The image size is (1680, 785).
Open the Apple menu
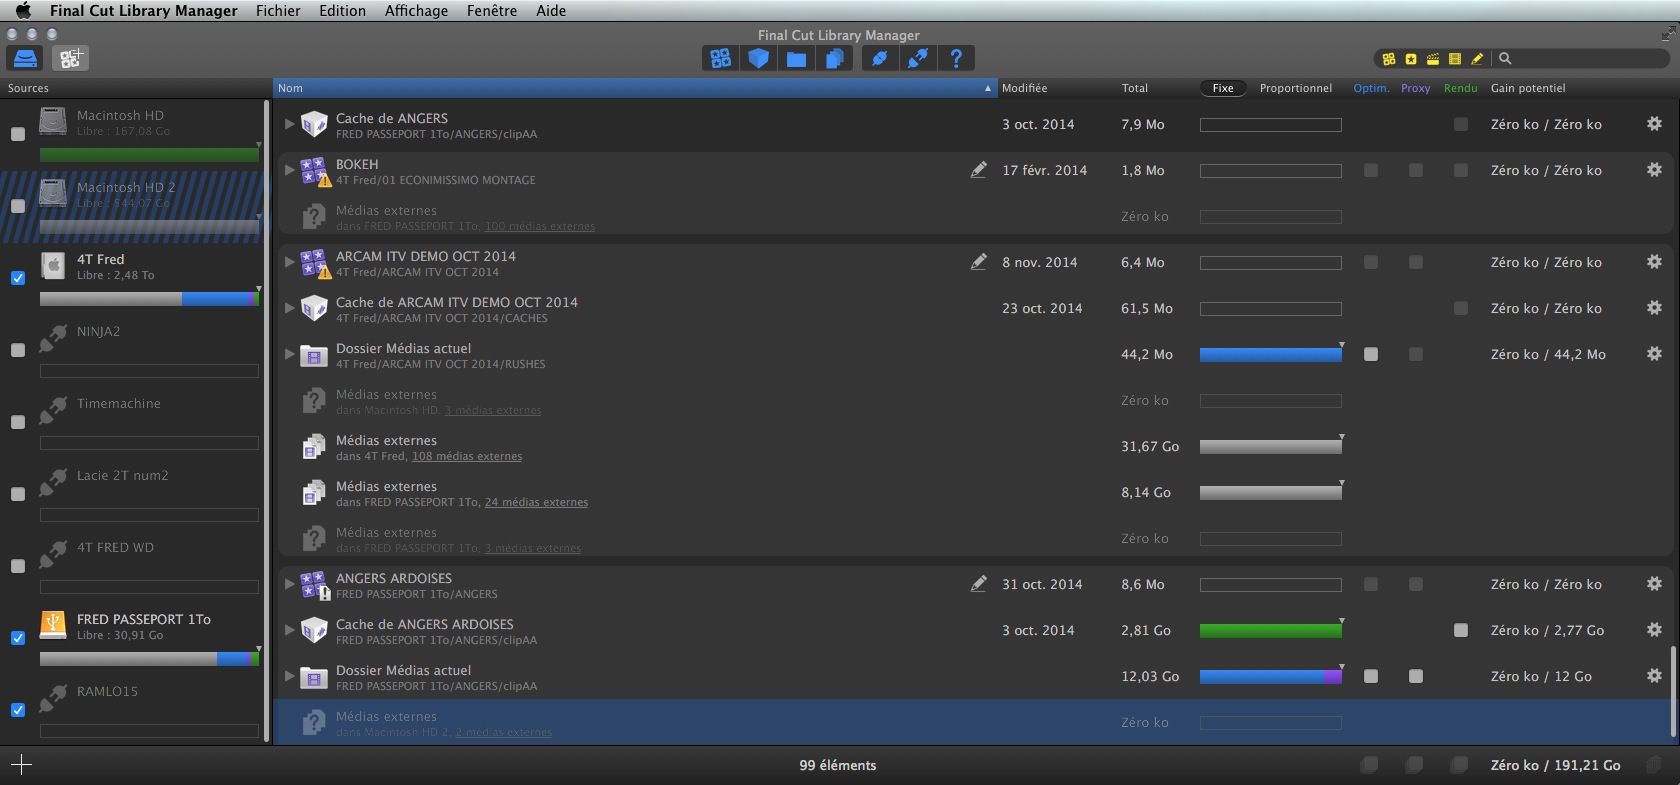[x=23, y=11]
